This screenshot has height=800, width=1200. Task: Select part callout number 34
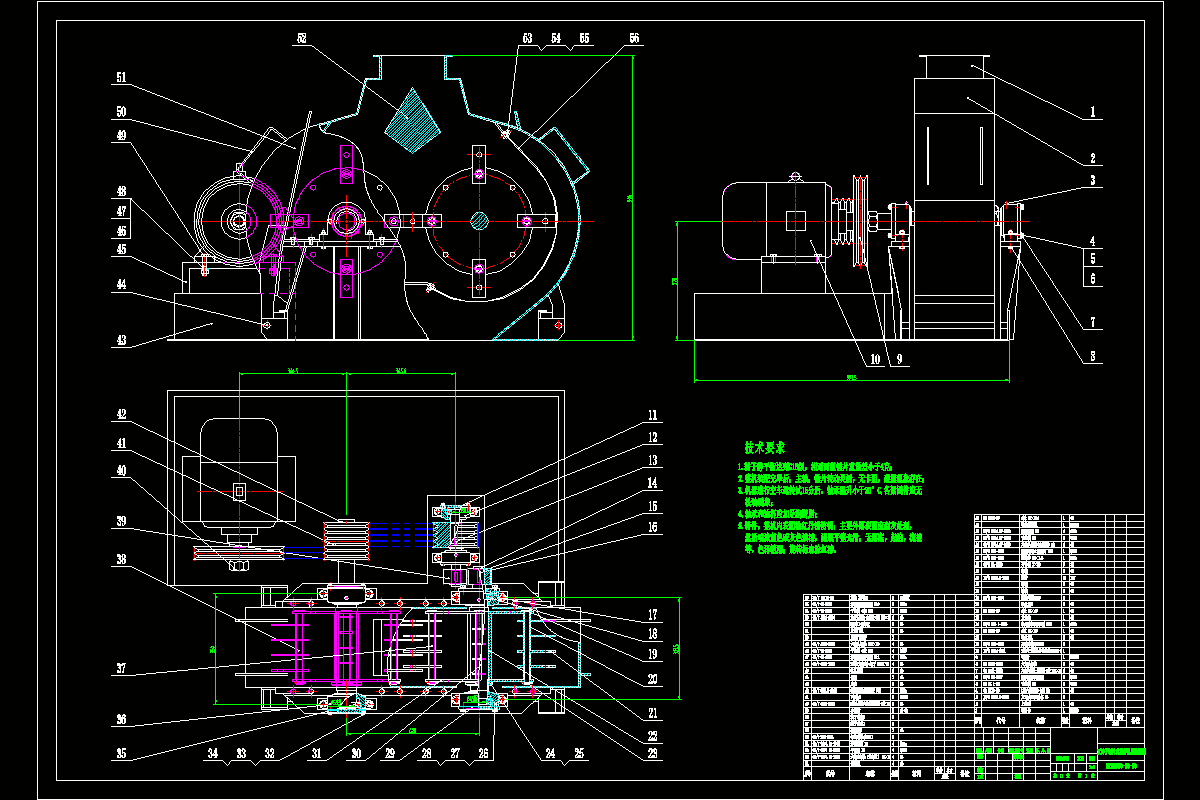pos(212,755)
